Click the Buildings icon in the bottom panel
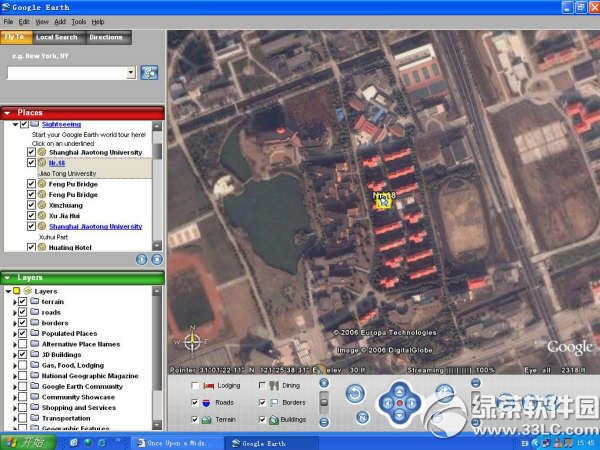Screen dimensions: 600x450 [274, 420]
